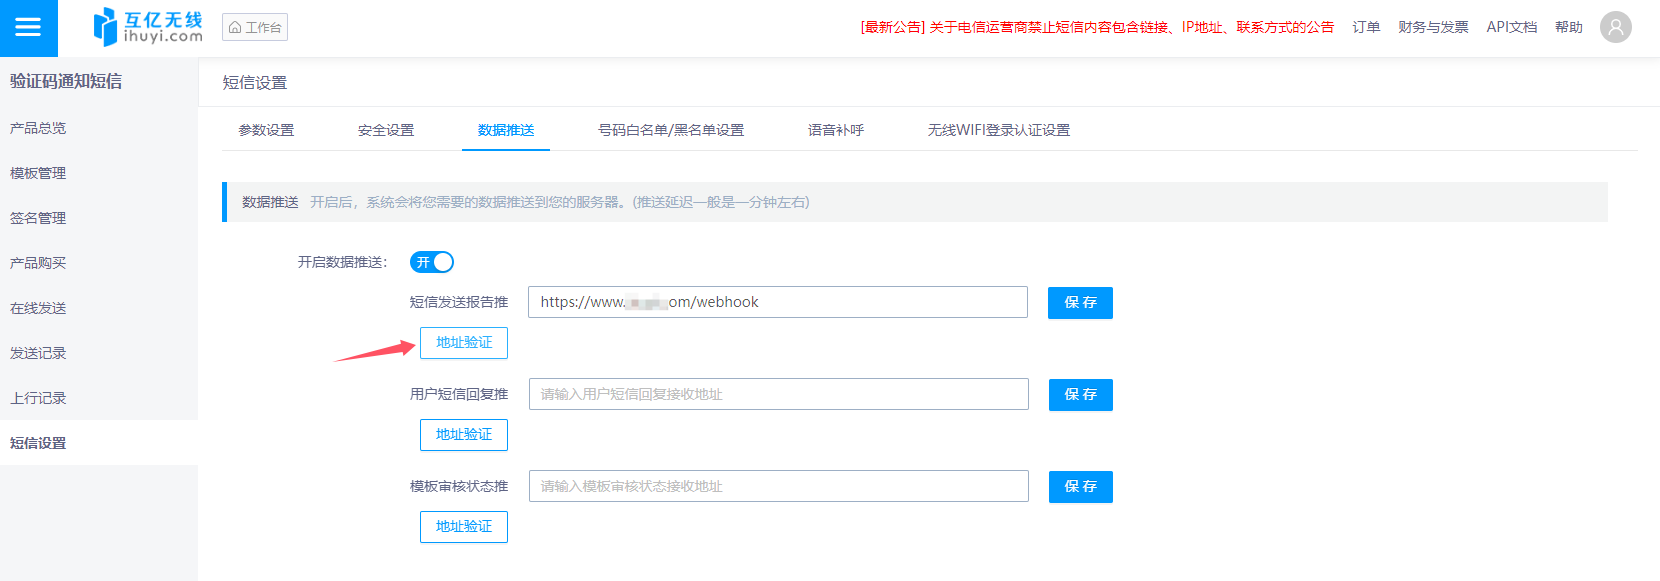This screenshot has width=1660, height=581.
Task: Switch to the 参数设置 tab
Action: [266, 130]
